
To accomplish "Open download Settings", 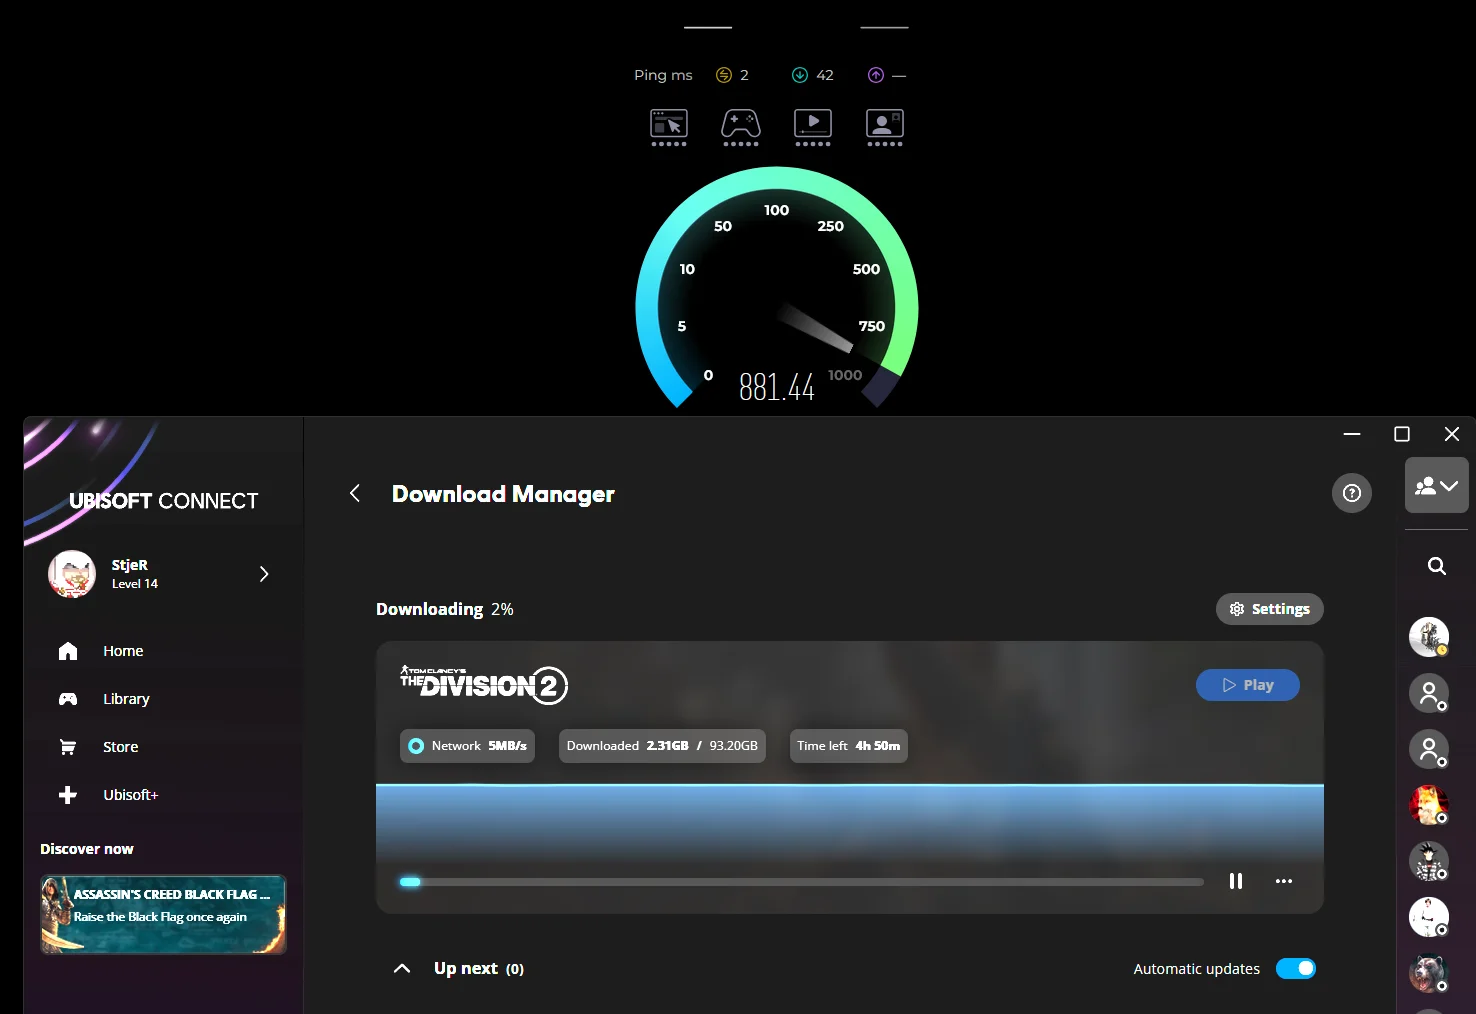I will pyautogui.click(x=1270, y=609).
